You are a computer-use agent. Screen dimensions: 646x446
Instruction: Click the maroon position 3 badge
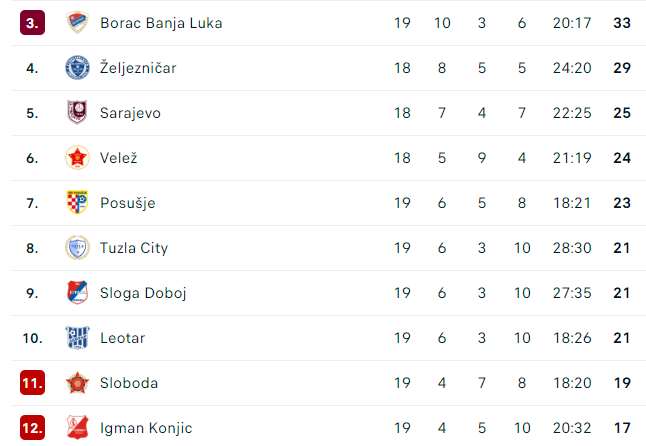point(33,23)
